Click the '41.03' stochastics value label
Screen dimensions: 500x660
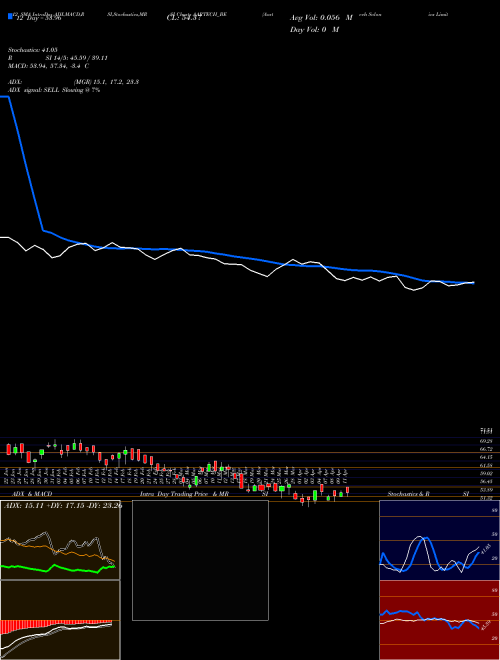[x=485, y=549]
